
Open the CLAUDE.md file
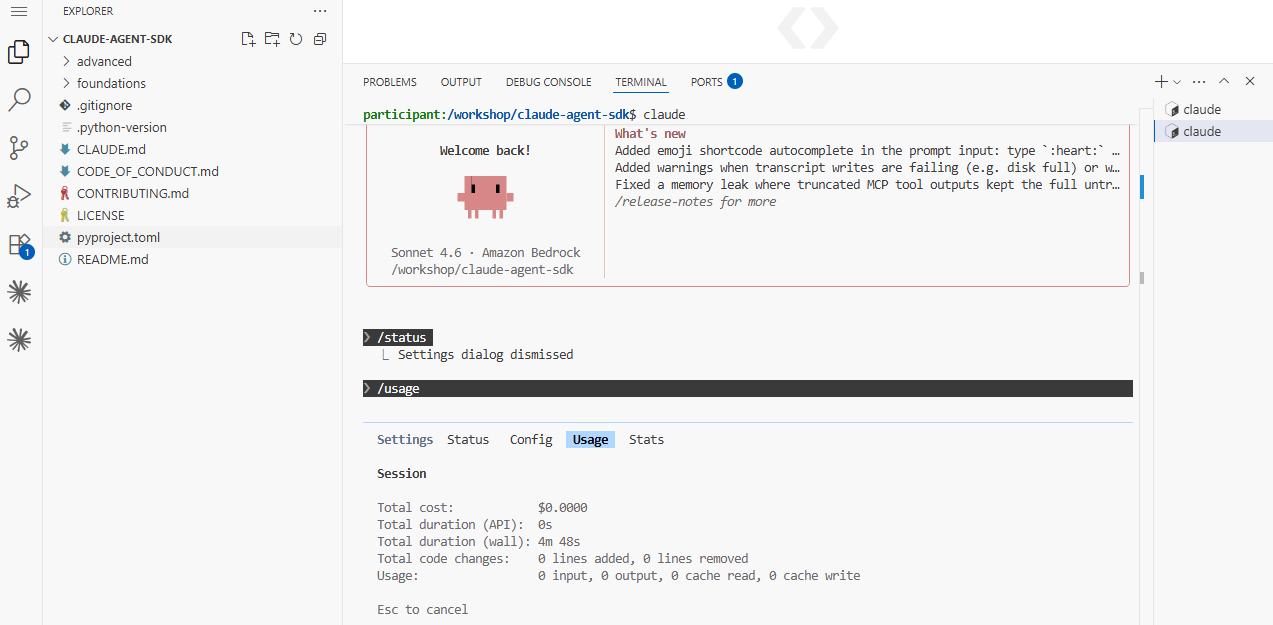(192, 149)
